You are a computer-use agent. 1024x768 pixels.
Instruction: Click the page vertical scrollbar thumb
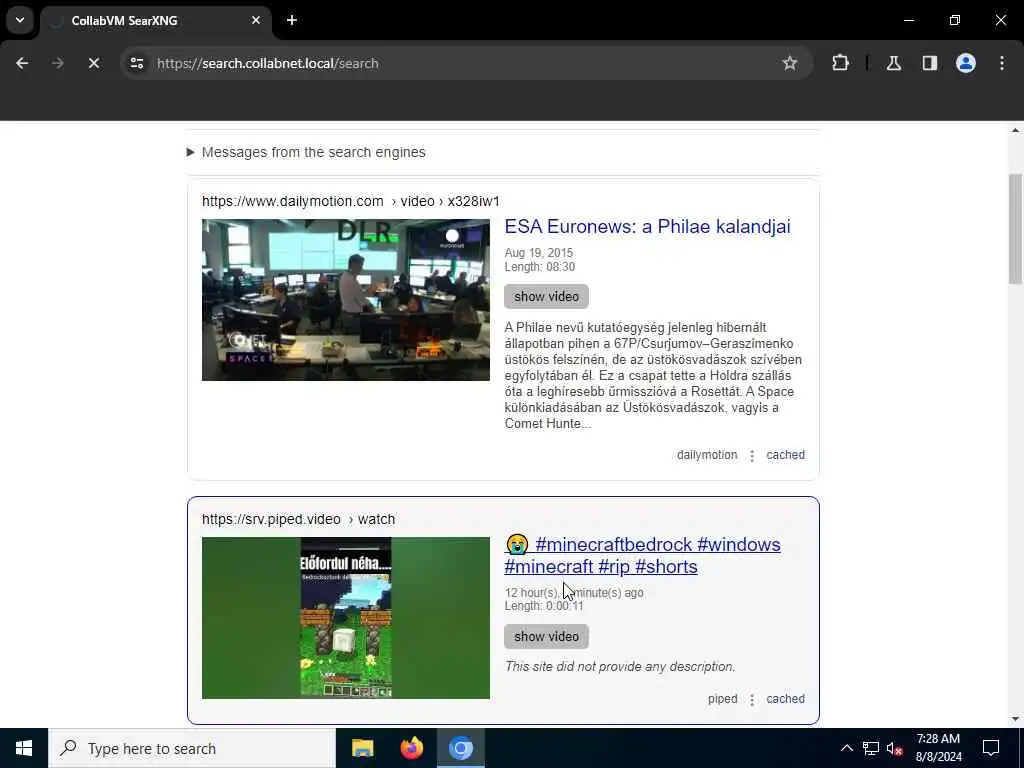click(x=1015, y=229)
